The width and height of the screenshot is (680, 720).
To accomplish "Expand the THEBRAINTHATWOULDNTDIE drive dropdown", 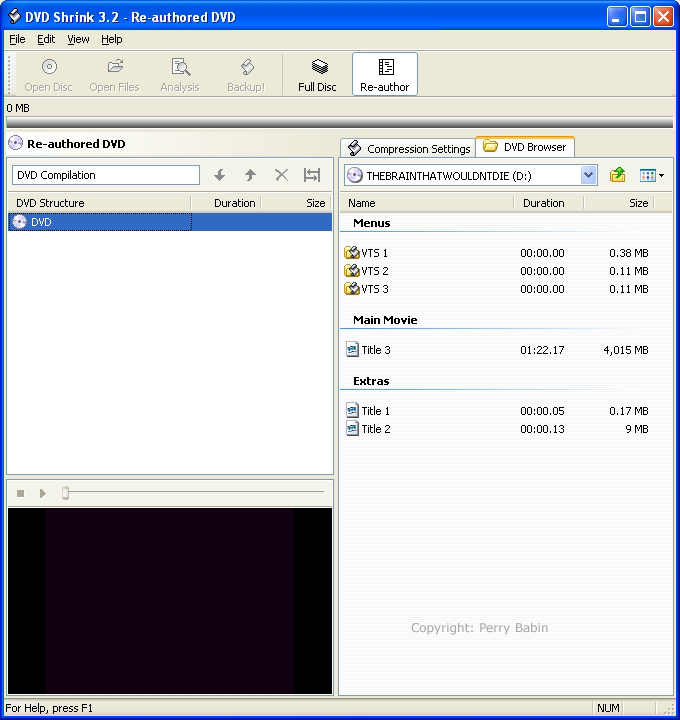I will 589,175.
